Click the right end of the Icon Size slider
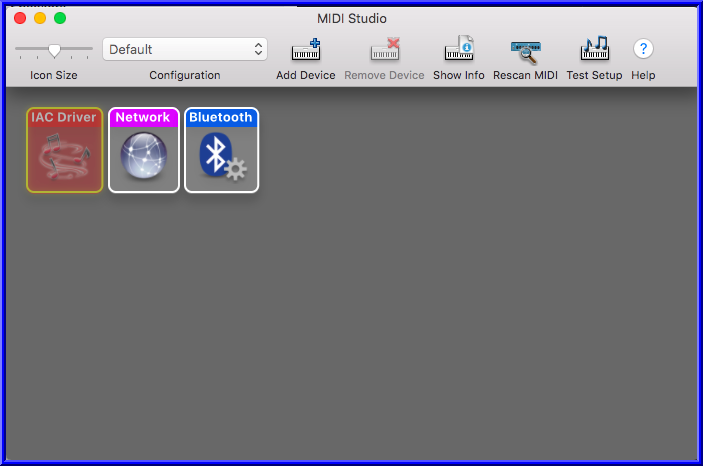Screen dimensions: 703x466 coord(91,48)
